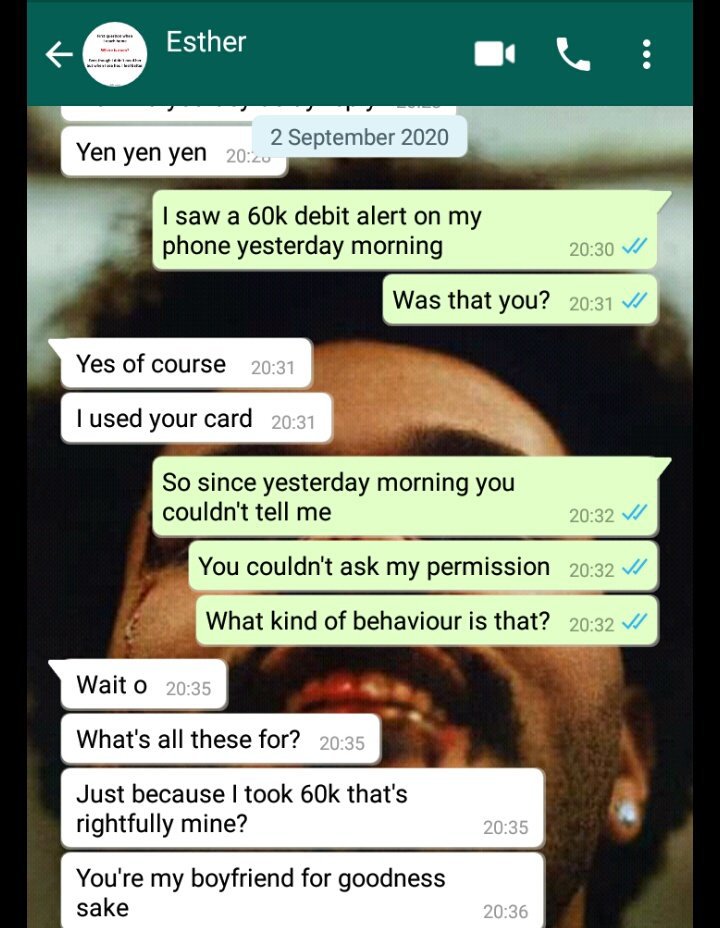Select the 'Yen yen yen' message
720x928 pixels.
coord(174,152)
